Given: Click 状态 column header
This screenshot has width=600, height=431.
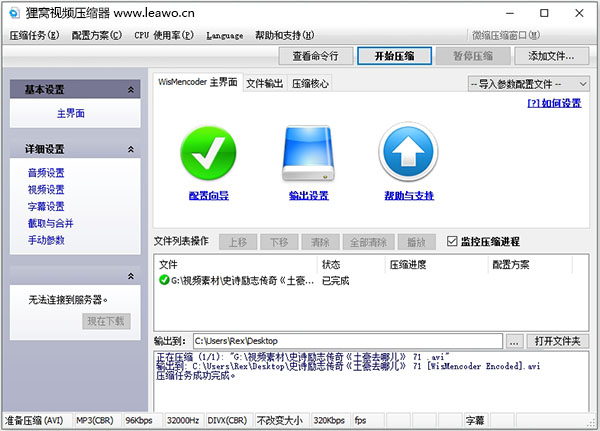Looking at the screenshot, I should [x=351, y=264].
